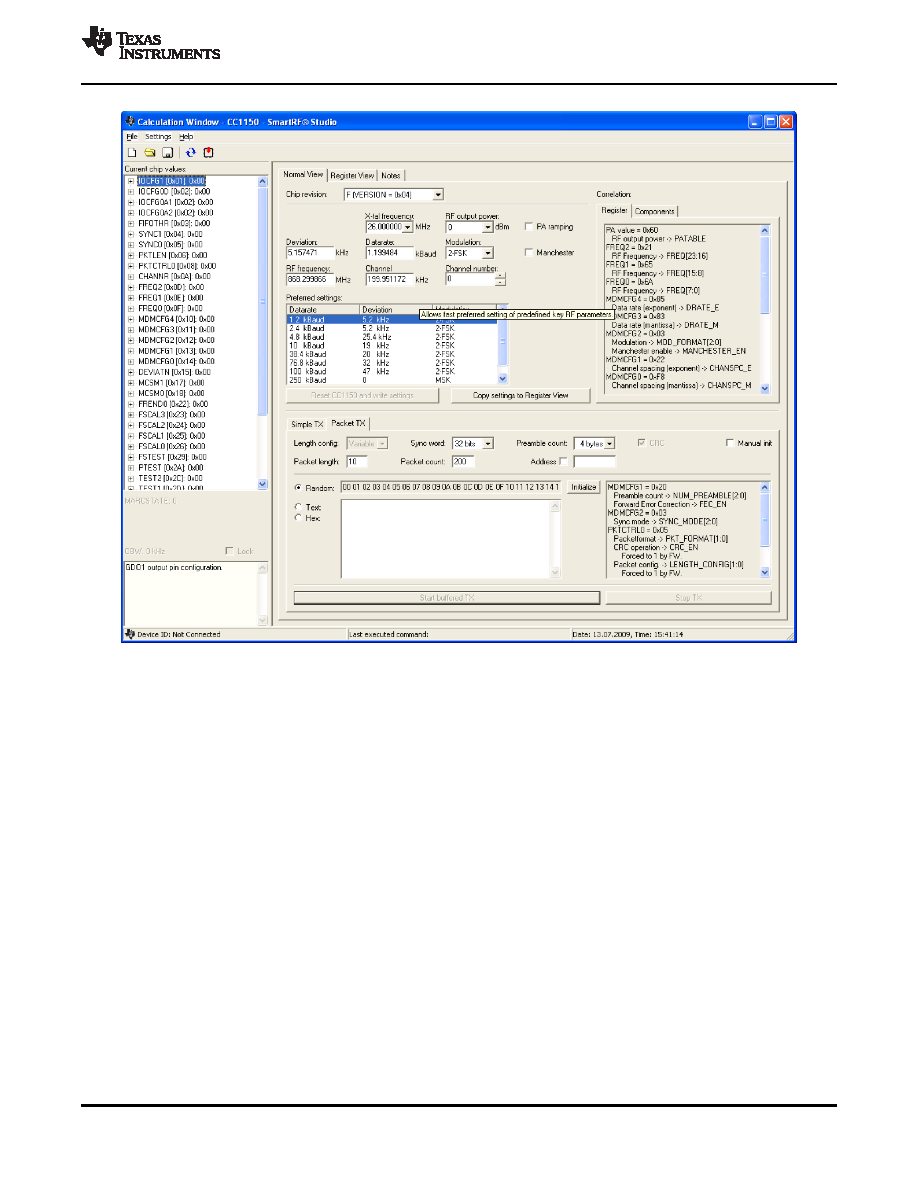The width and height of the screenshot is (918, 1188).
Task: Click the Save disk toolbar icon
Action: [167, 152]
